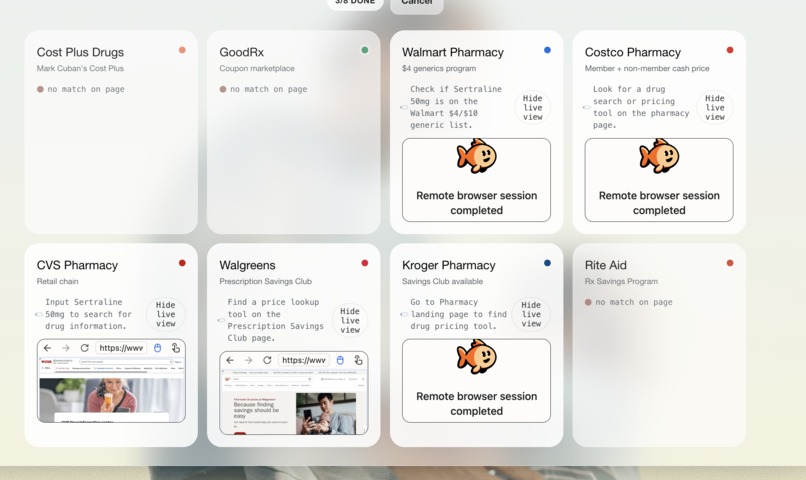Go forward in the CVS Pharmacy live view
The width and height of the screenshot is (806, 480).
point(65,348)
